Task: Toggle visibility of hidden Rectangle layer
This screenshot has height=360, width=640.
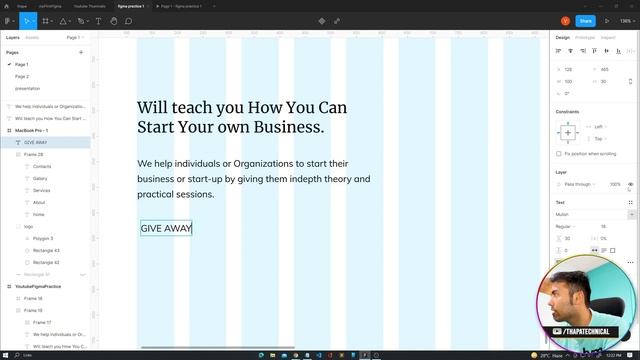Action: pos(83,275)
